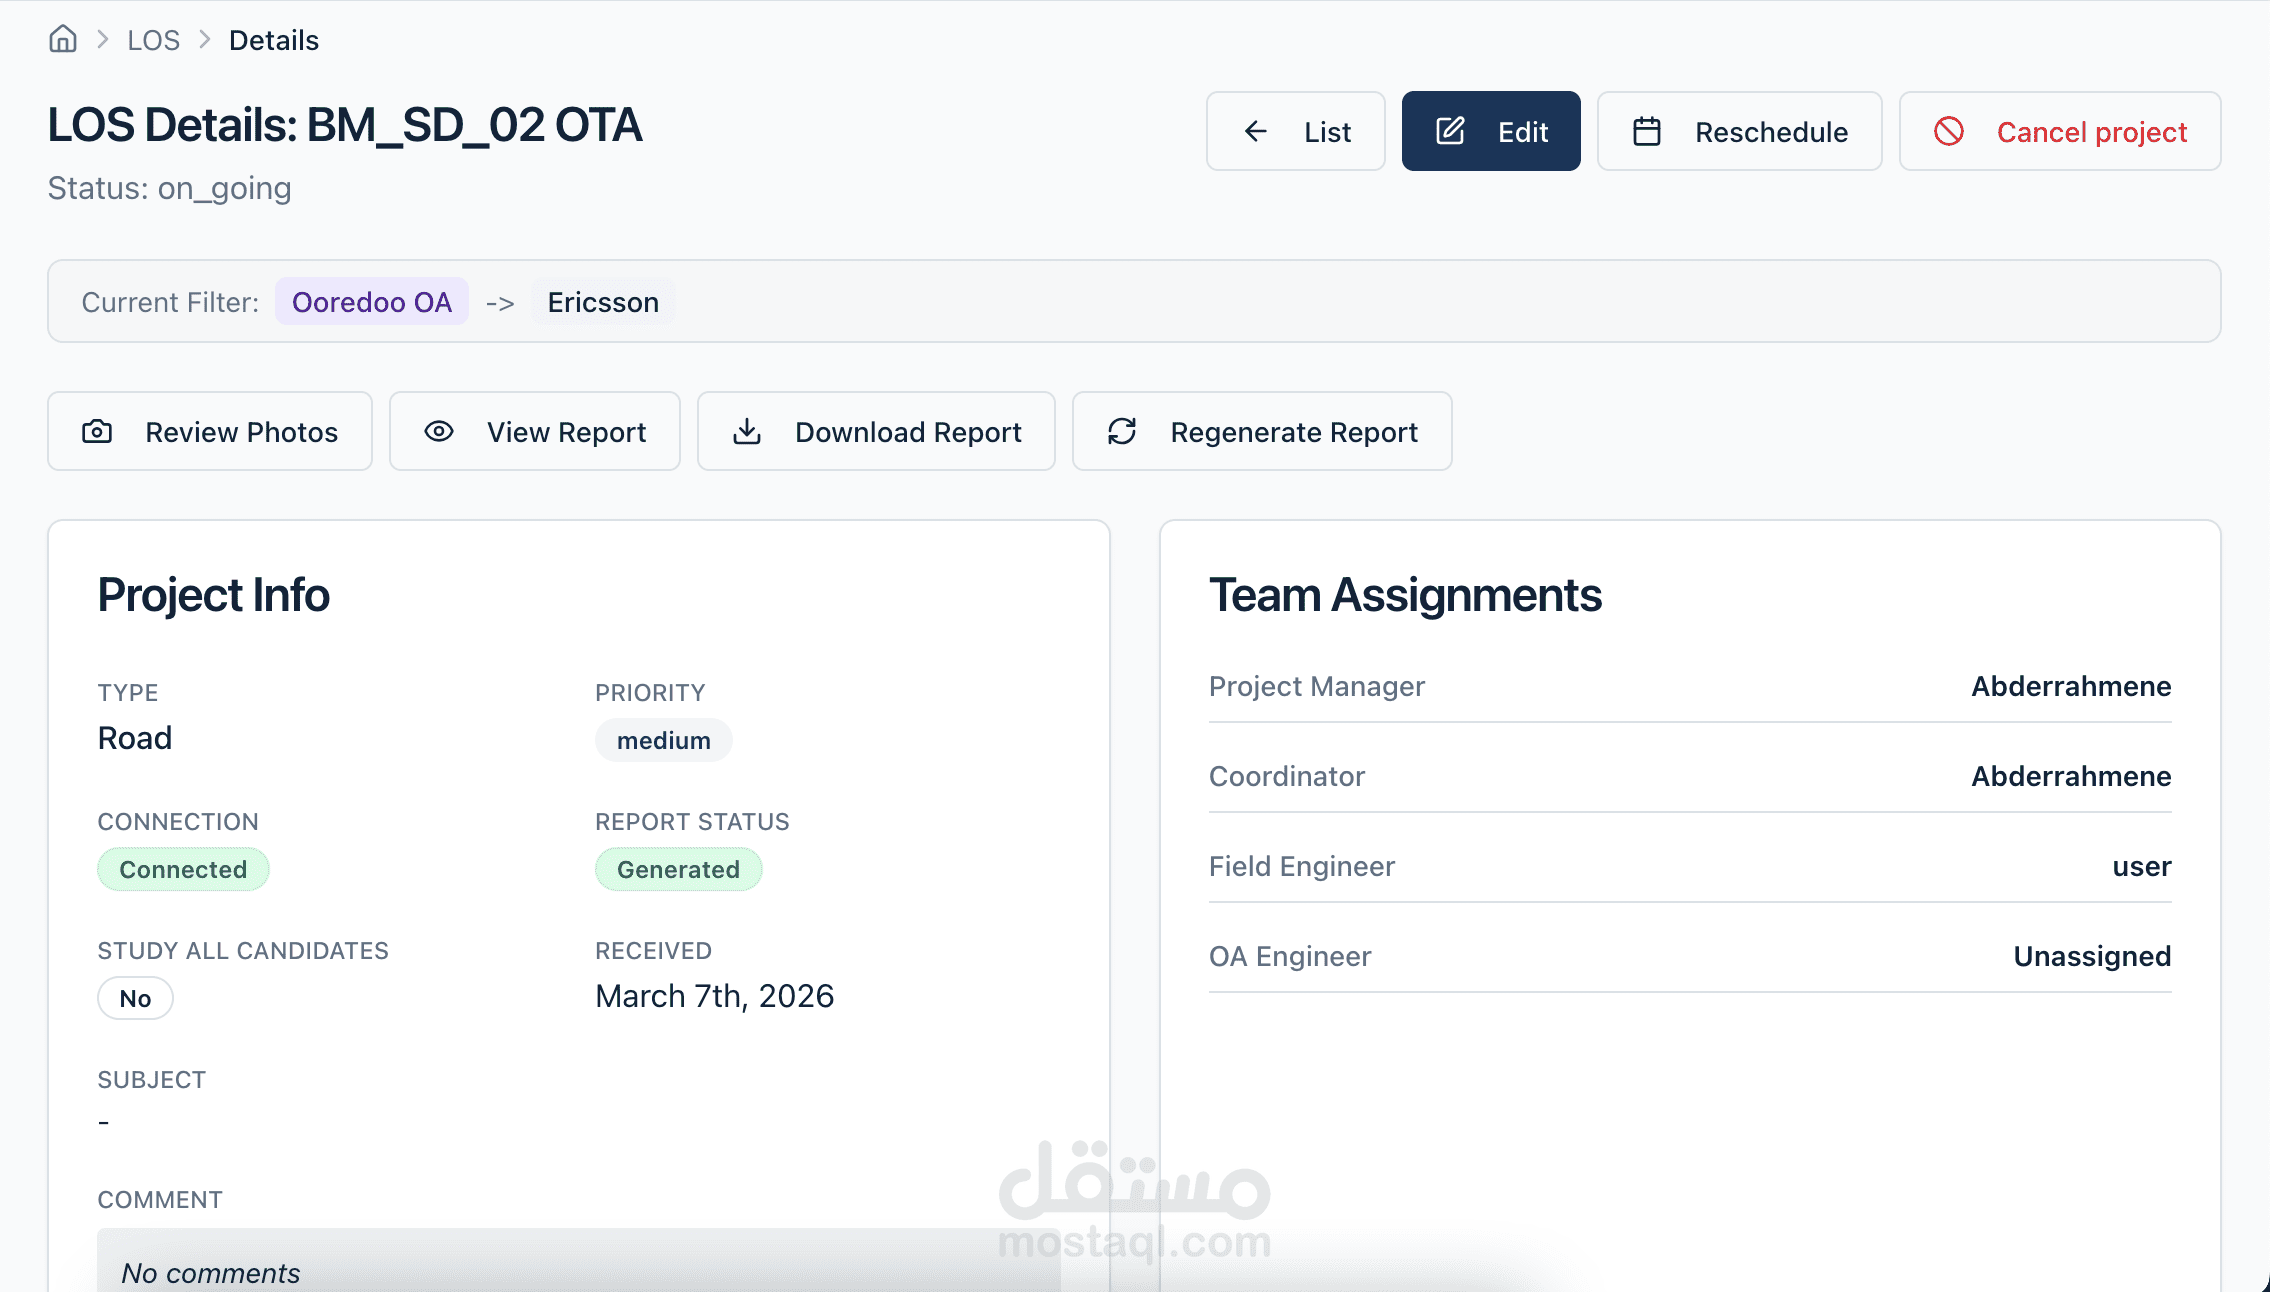Image resolution: width=2270 pixels, height=1292 pixels.
Task: Click the No comments comment box
Action: click(578, 1266)
